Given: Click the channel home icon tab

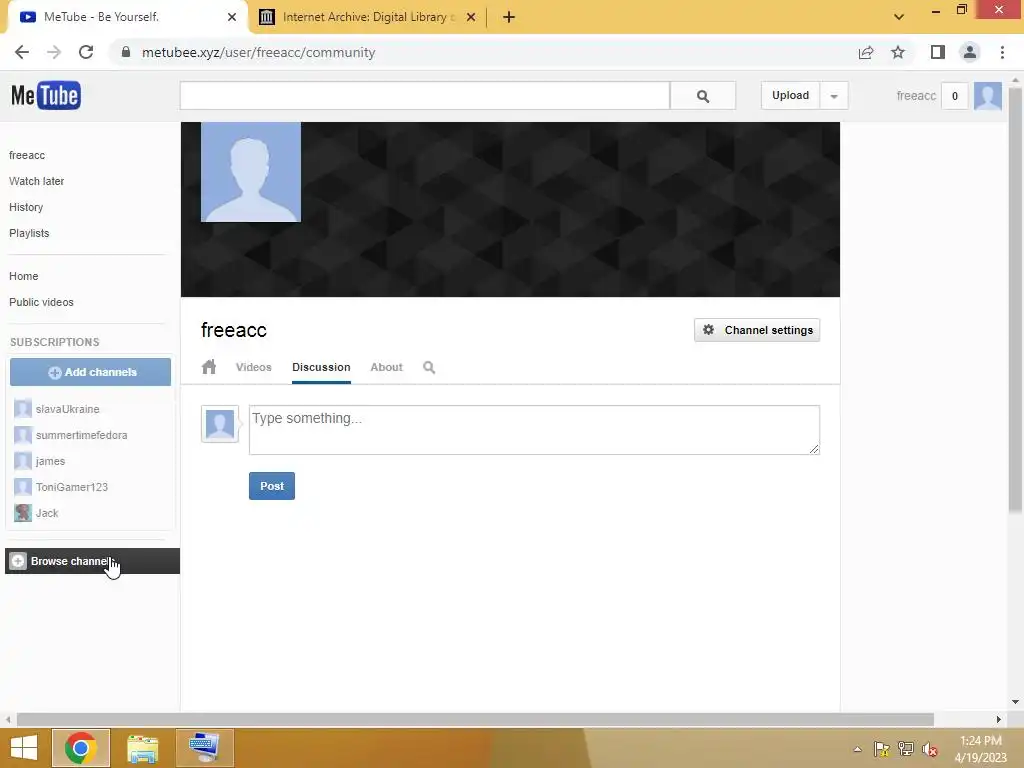Looking at the screenshot, I should [209, 367].
